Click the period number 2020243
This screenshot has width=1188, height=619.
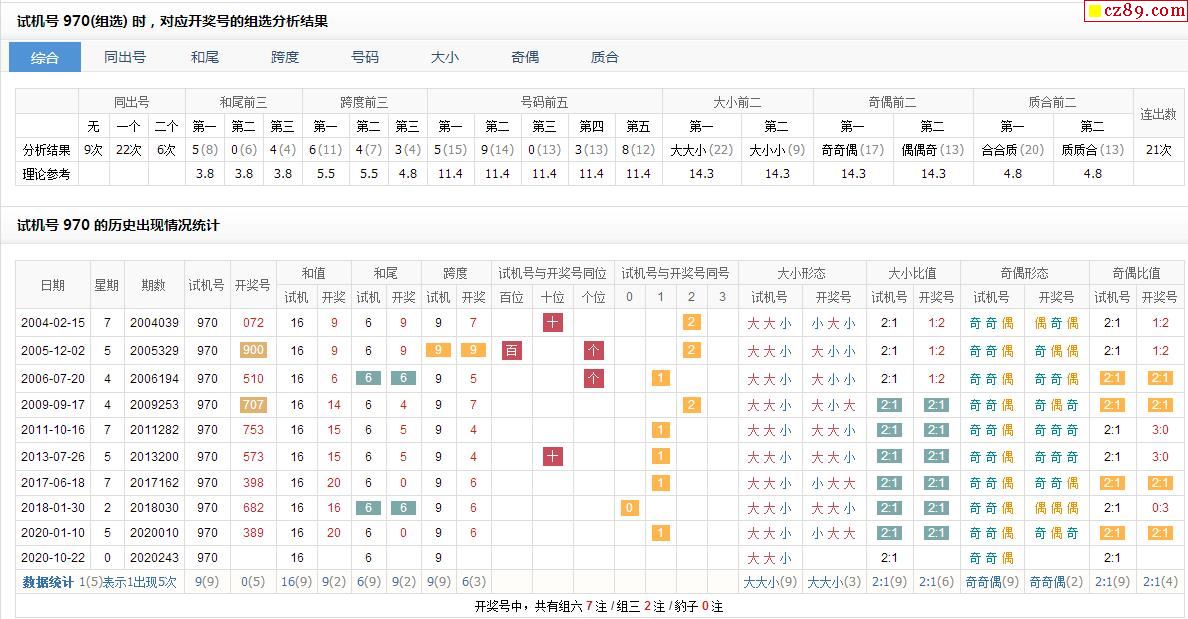pos(153,558)
